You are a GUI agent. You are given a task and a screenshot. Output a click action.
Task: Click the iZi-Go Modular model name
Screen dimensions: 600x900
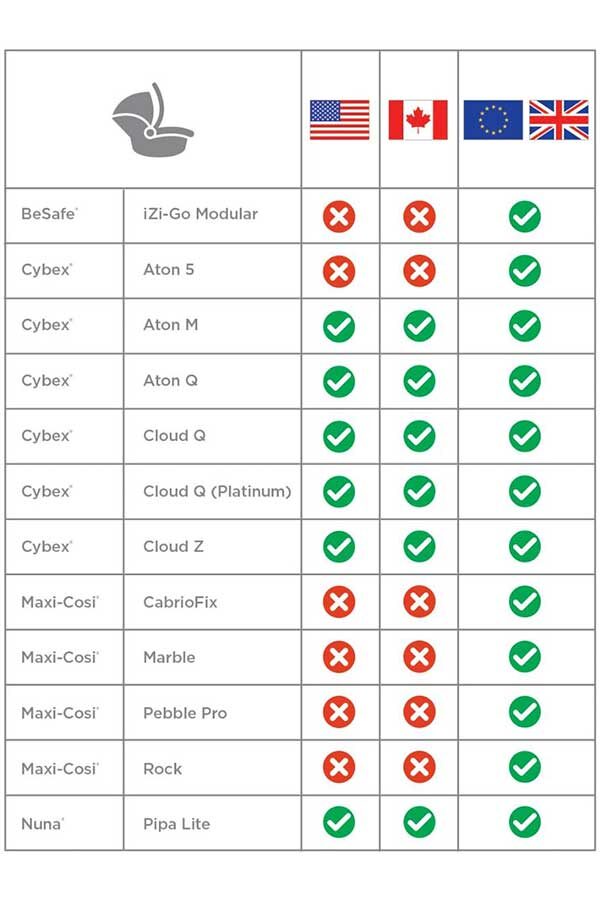point(200,214)
